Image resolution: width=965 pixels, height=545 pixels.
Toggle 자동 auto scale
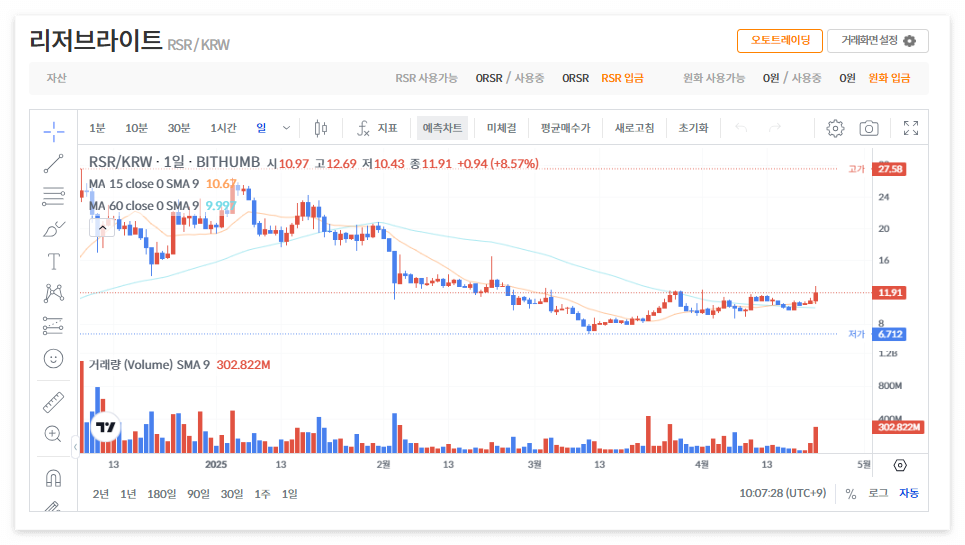pyautogui.click(x=909, y=493)
